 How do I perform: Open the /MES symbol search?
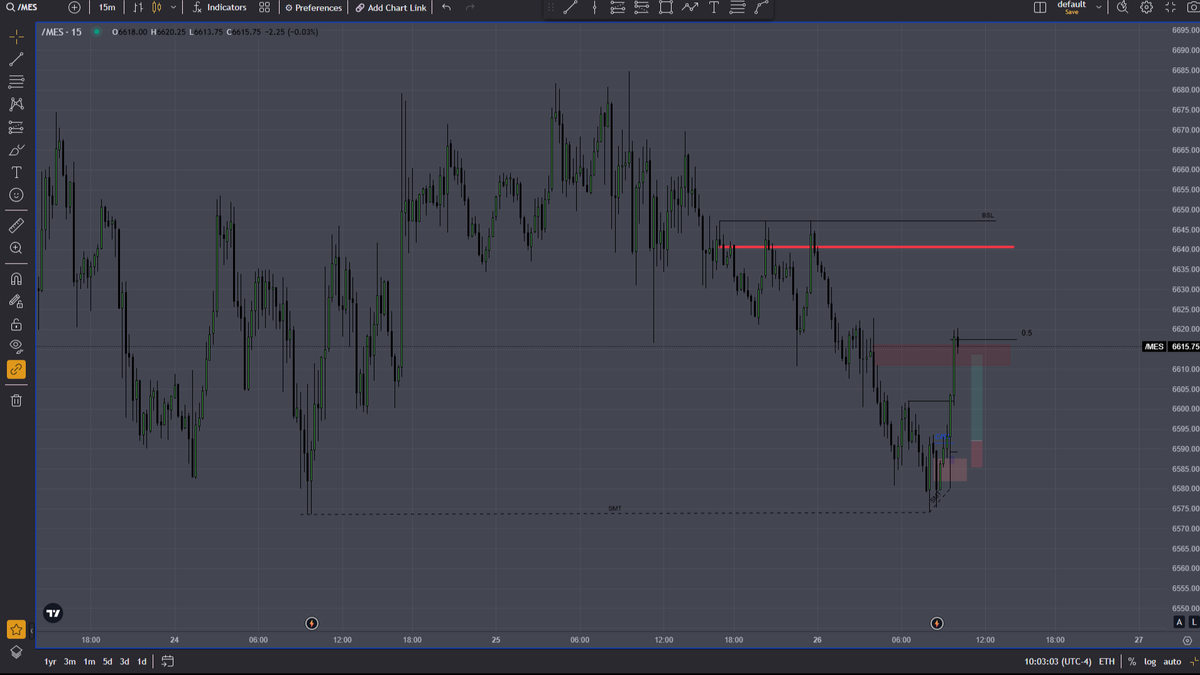click(x=21, y=7)
